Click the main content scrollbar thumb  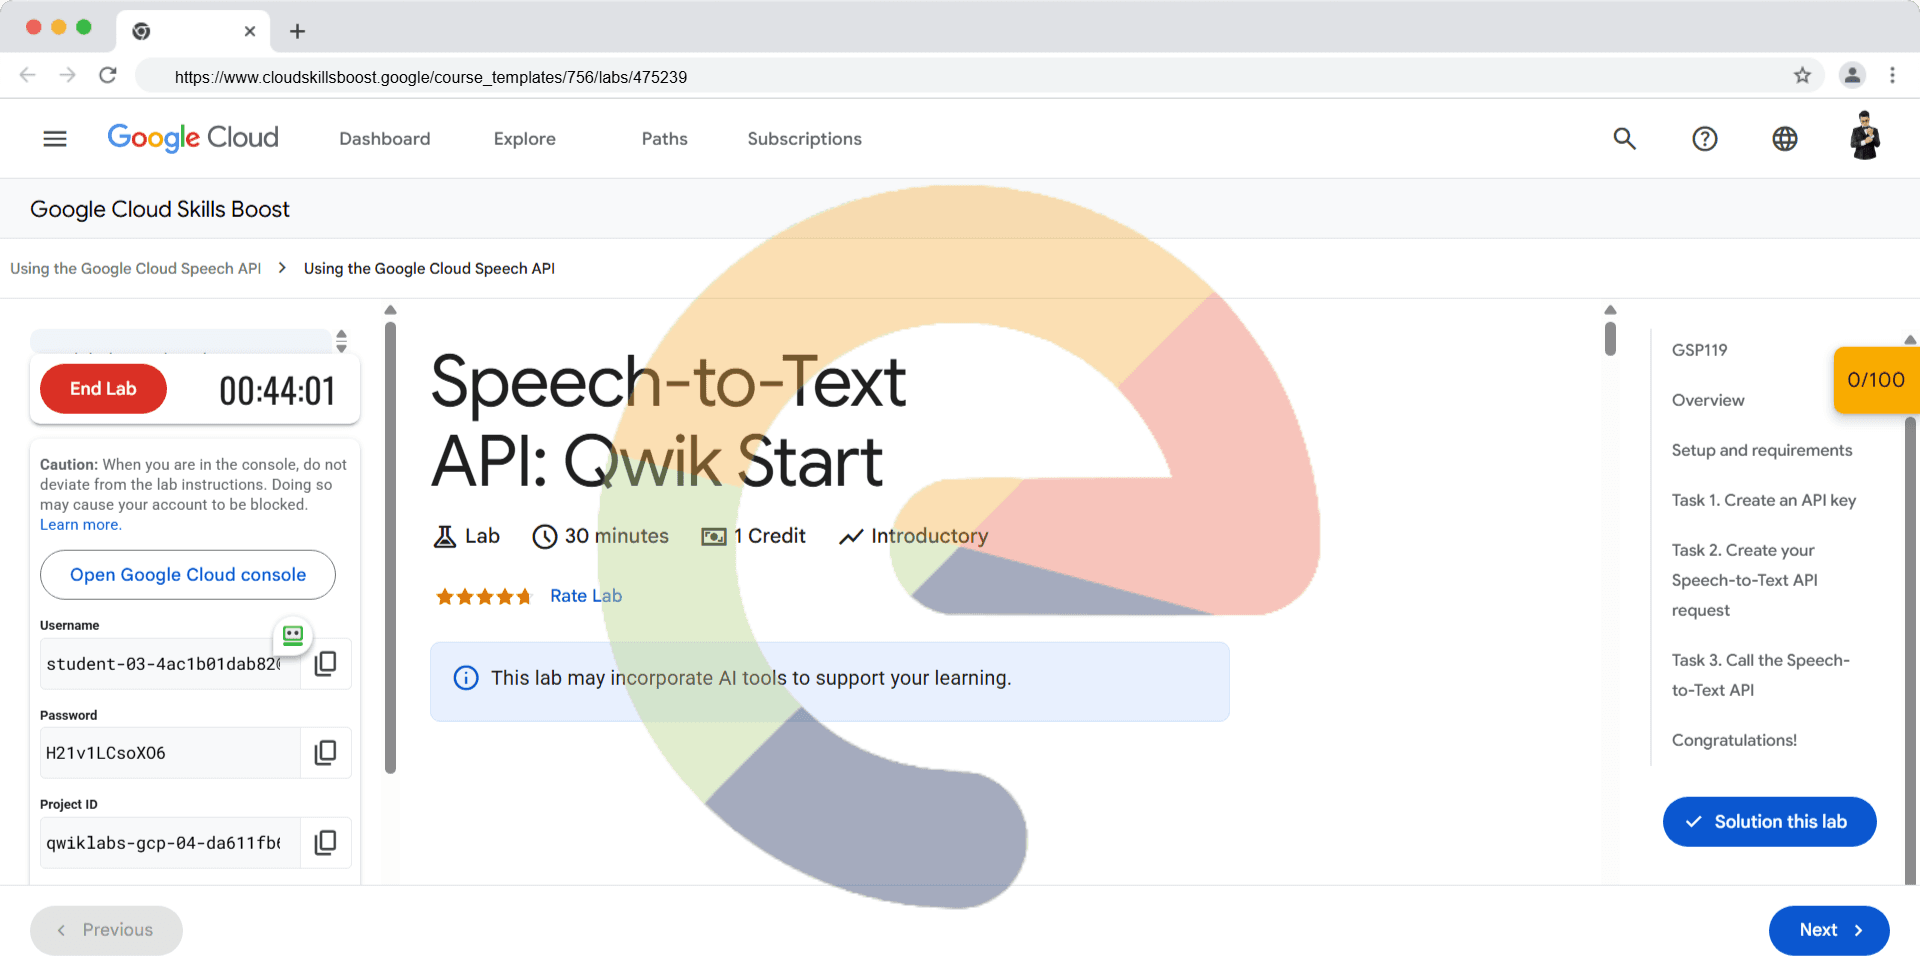pyautogui.click(x=1610, y=338)
